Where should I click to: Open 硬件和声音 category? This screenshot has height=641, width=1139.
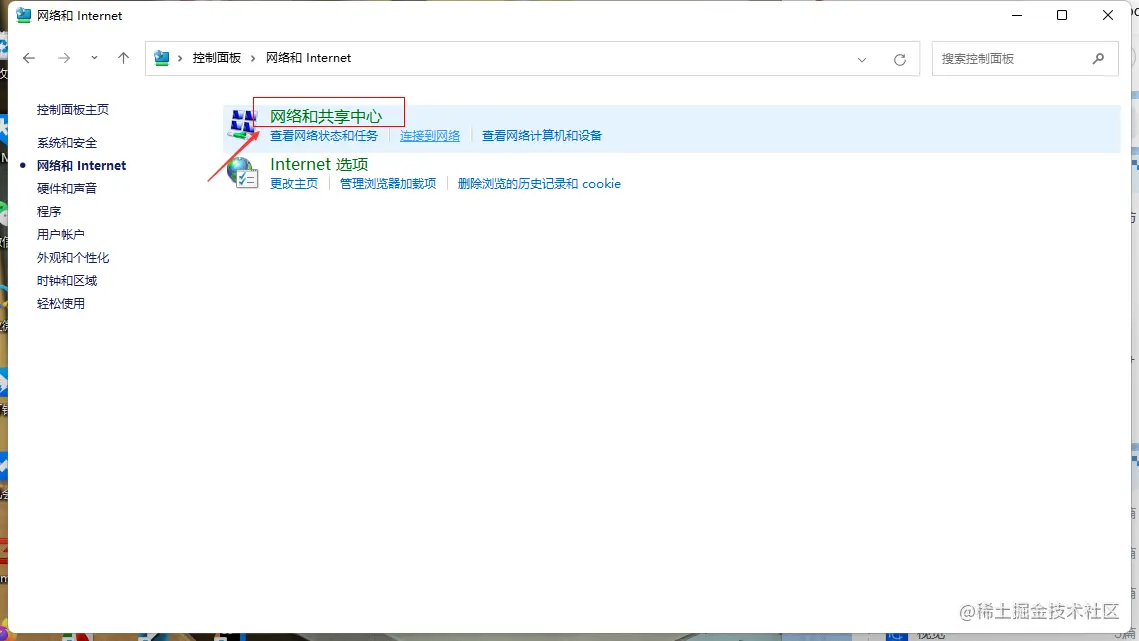click(x=67, y=189)
